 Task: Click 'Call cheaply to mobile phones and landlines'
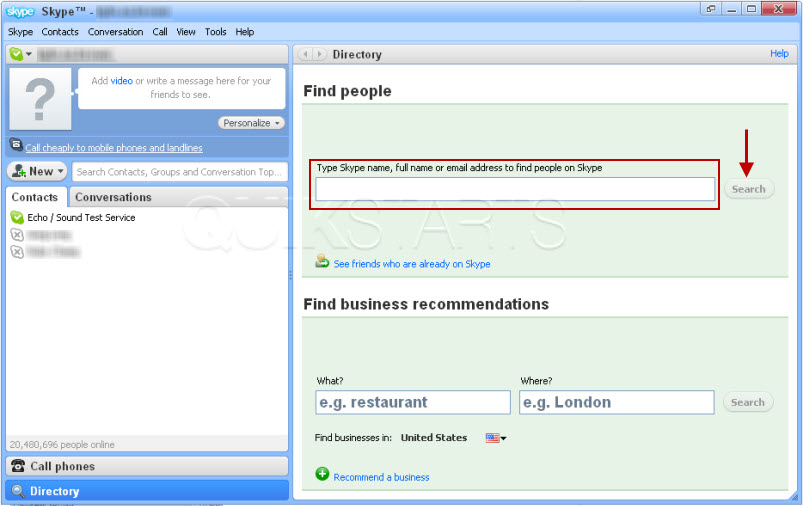[x=114, y=148]
